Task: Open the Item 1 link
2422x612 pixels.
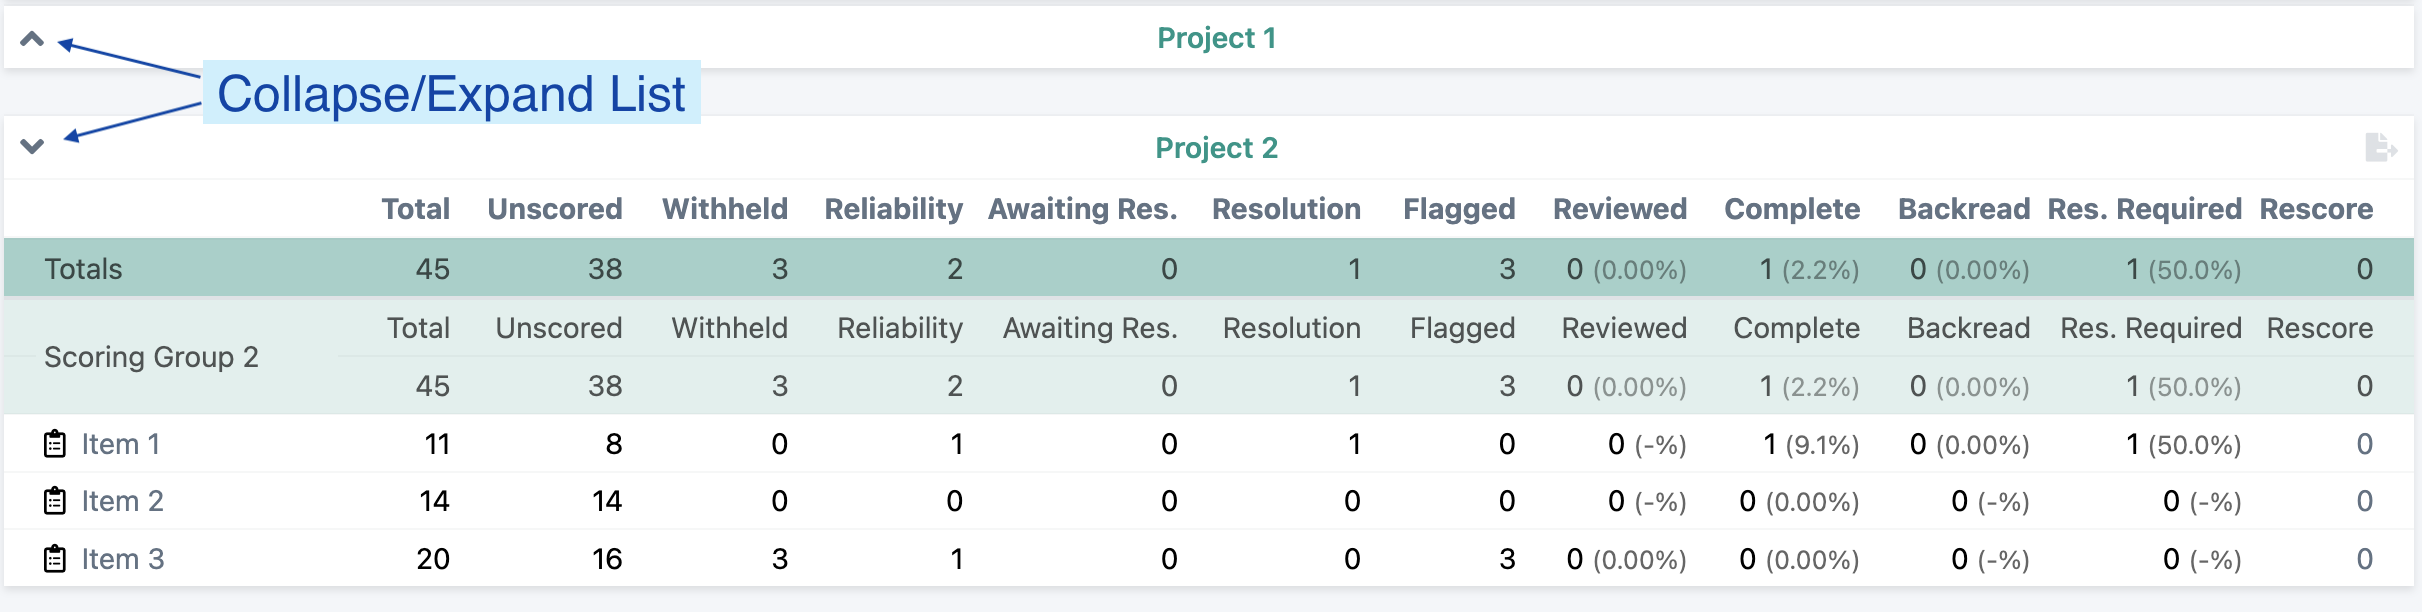Action: pos(121,444)
